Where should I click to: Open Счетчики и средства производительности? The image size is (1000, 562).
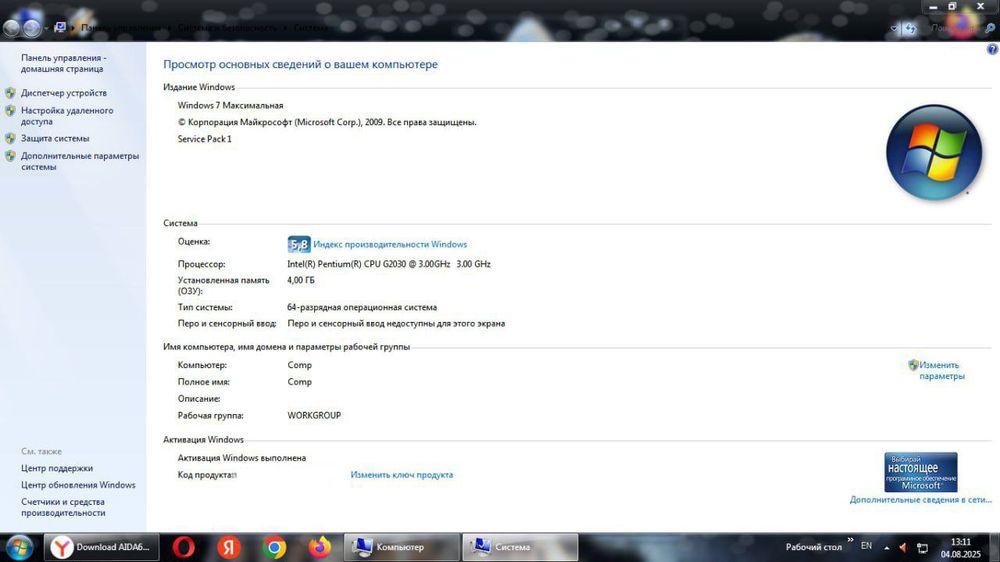[x=63, y=507]
